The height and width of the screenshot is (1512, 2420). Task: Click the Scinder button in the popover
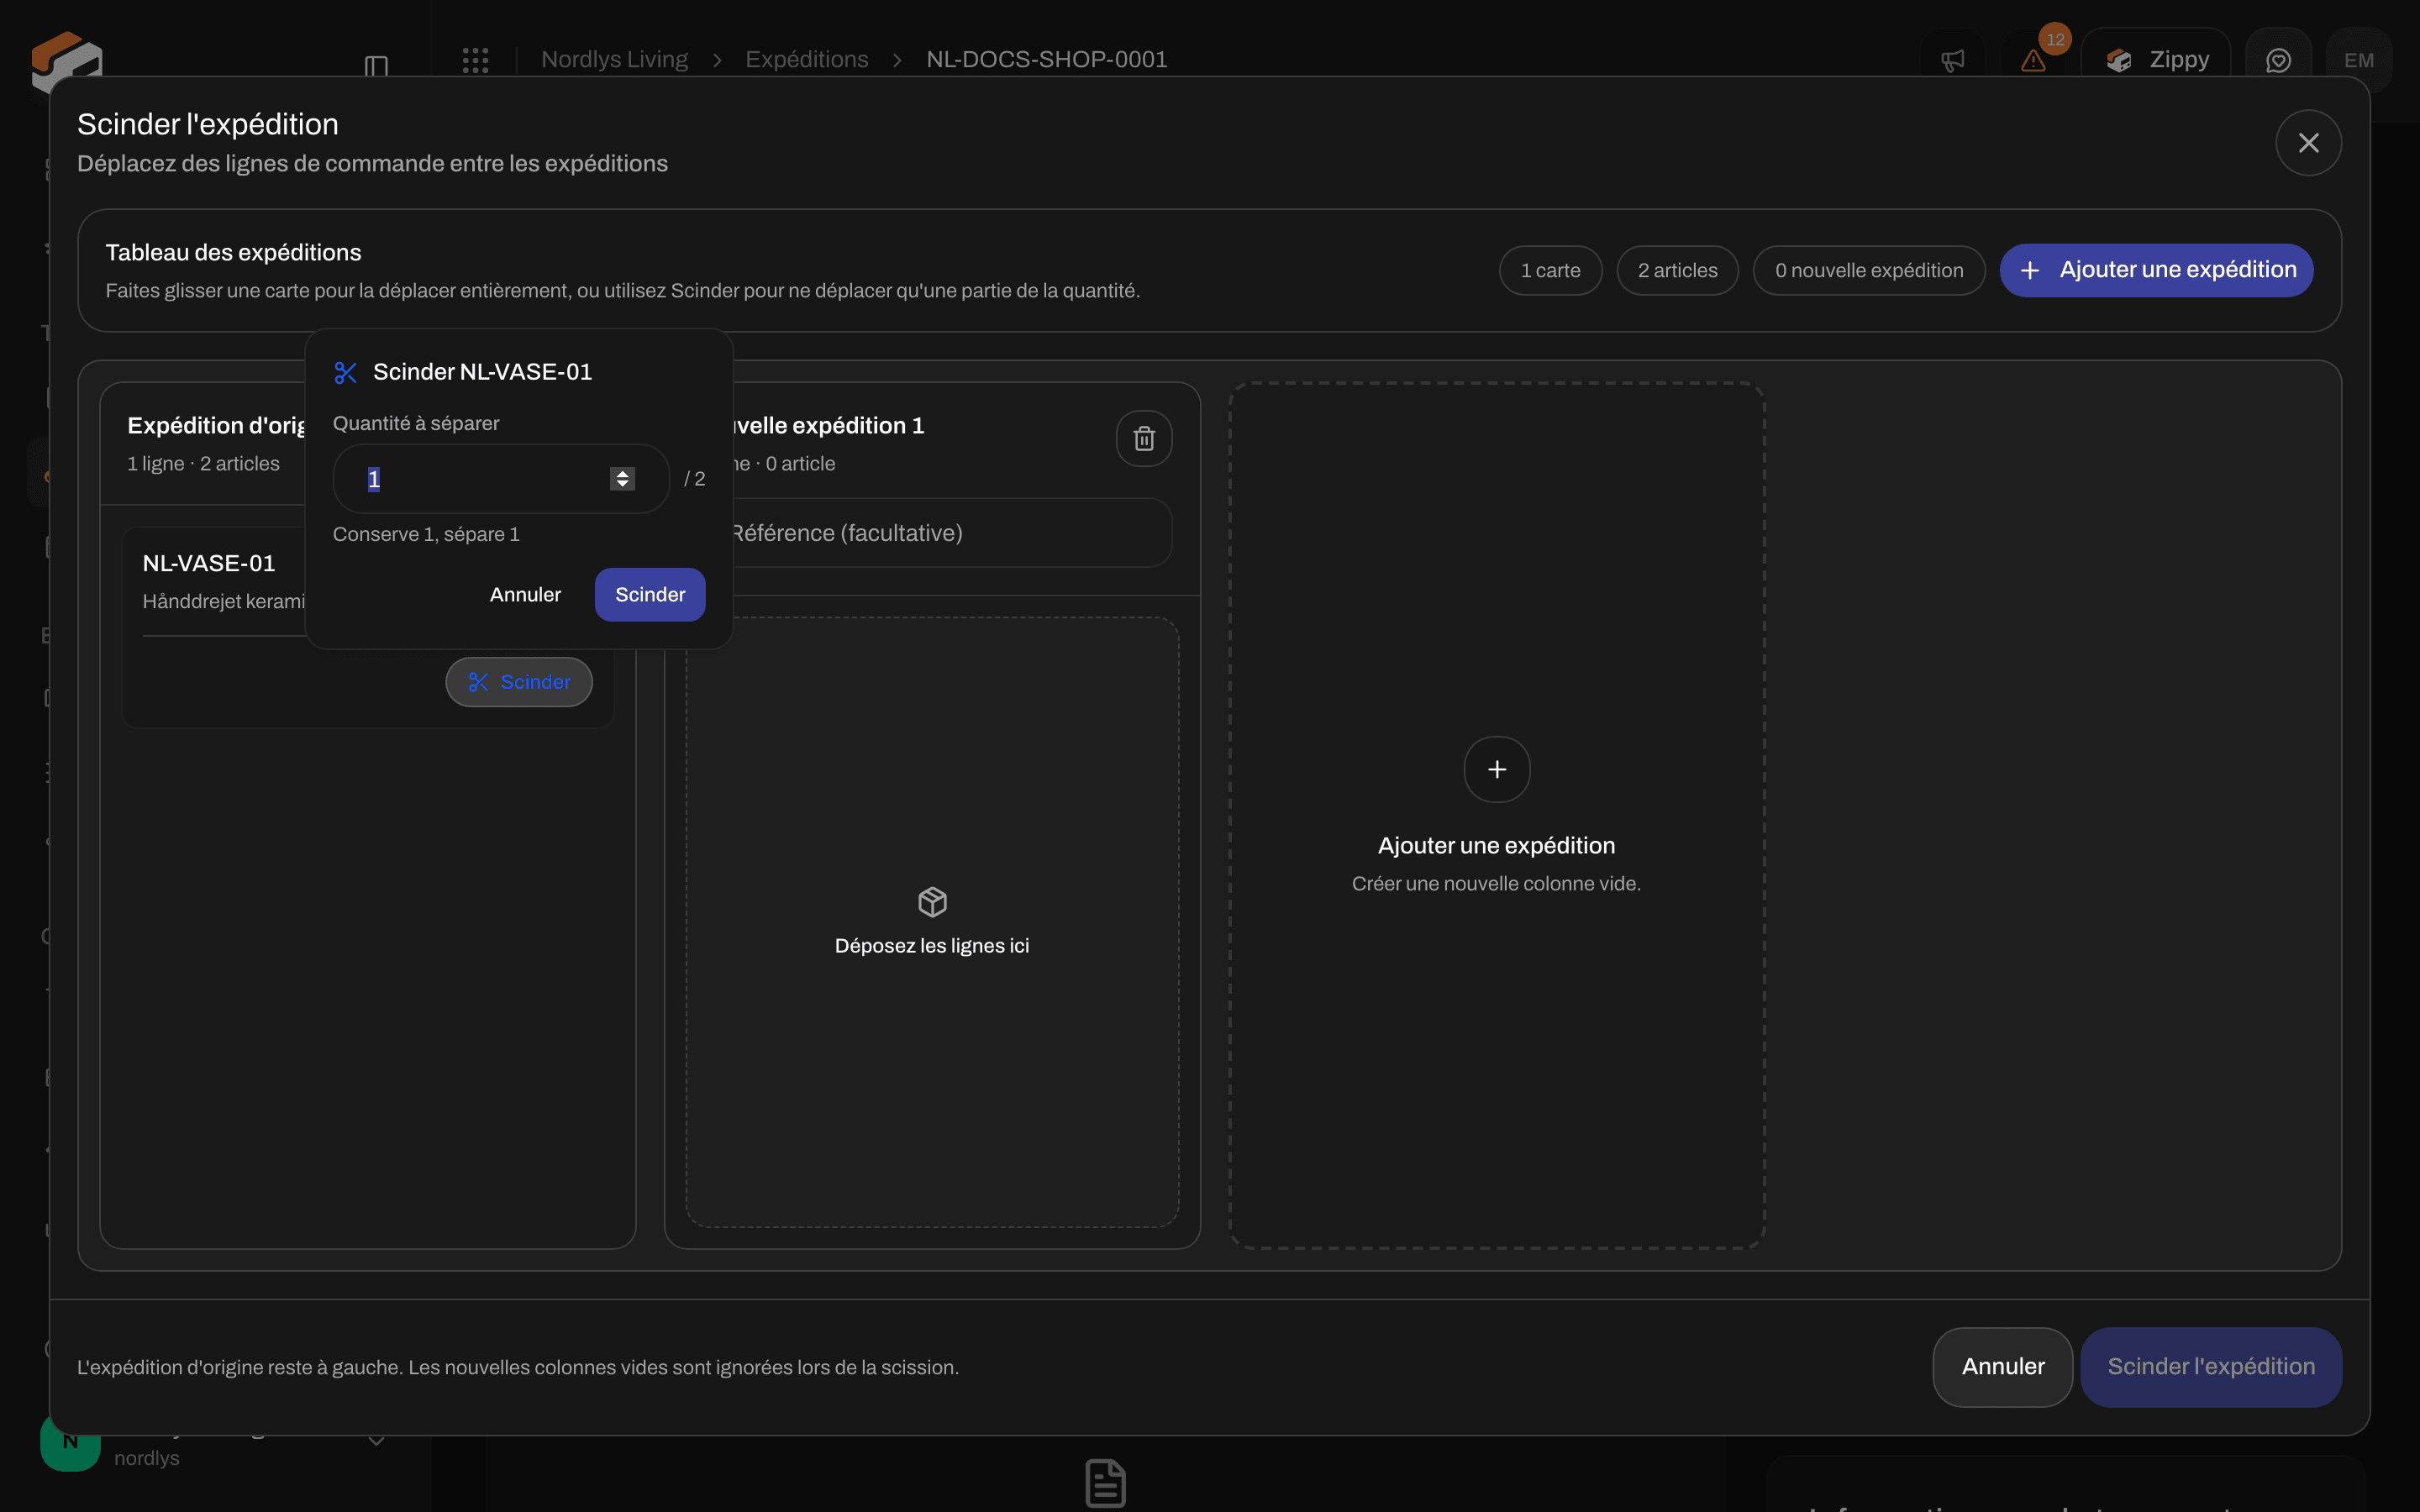650,595
